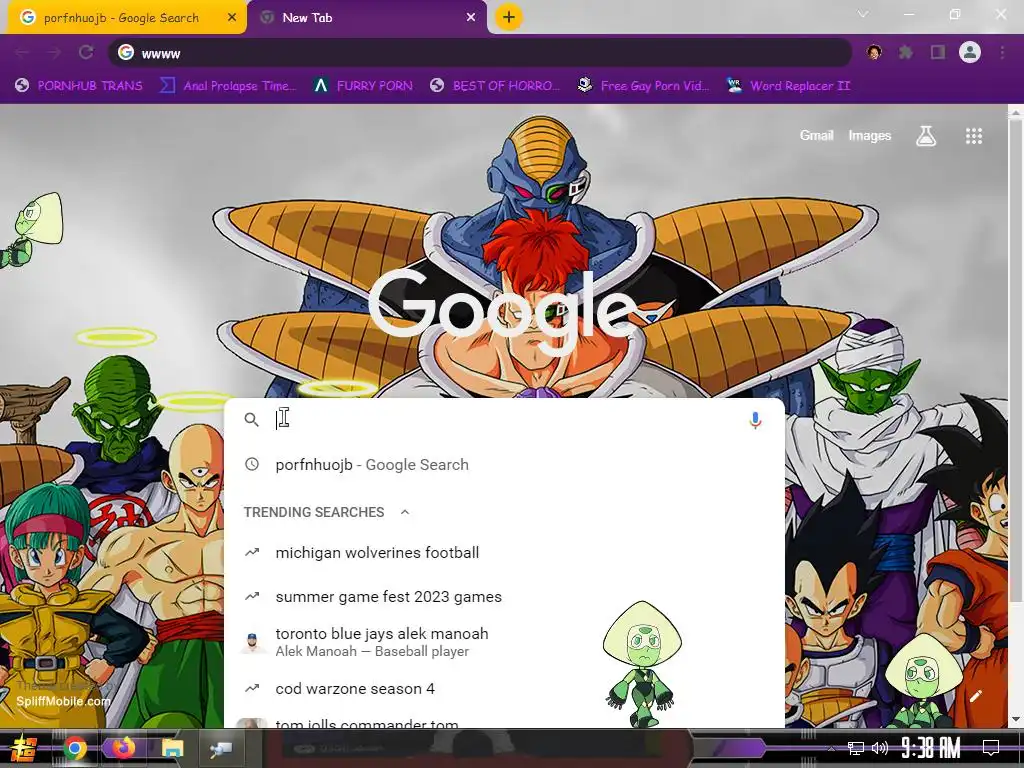This screenshot has height=768, width=1024.
Task: Open the Gmail link
Action: pos(816,135)
